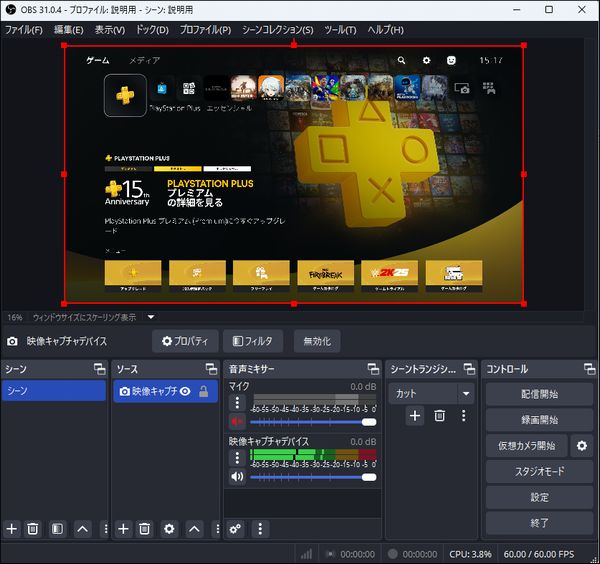The width and height of the screenshot is (600, 564).
Task: Select 映像キャプチャ source row
Action: point(165,391)
